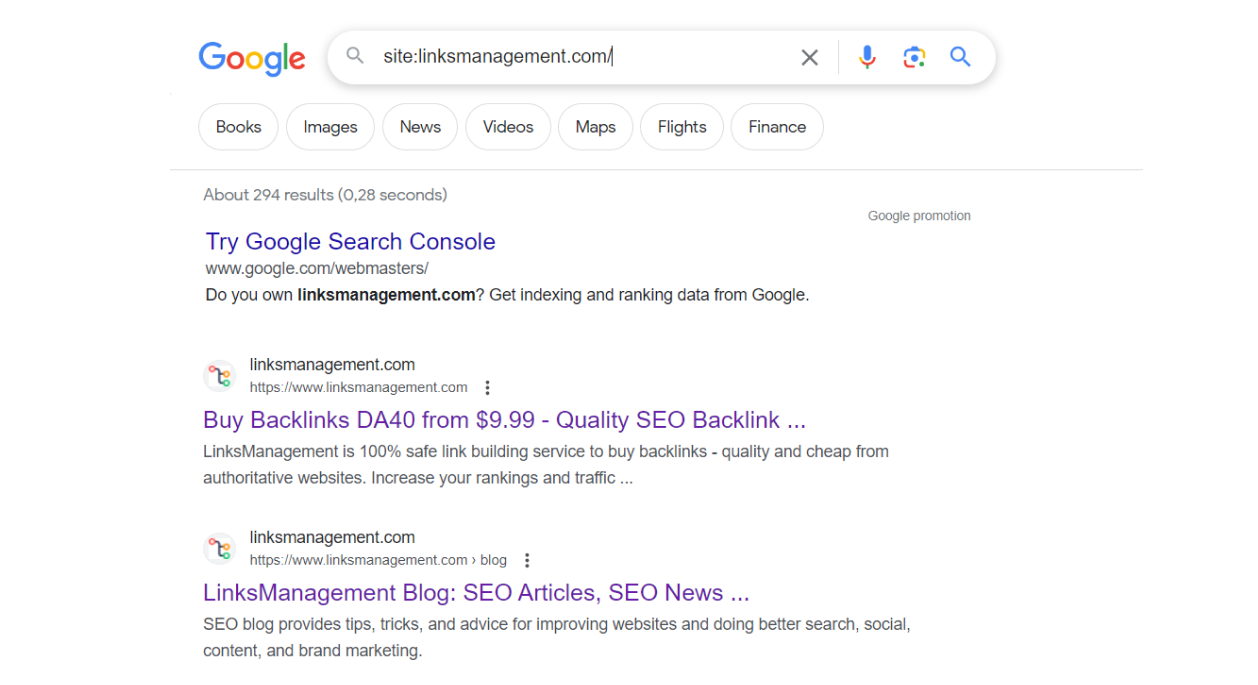The width and height of the screenshot is (1258, 685).
Task: Start voice search with the microphone icon
Action: (x=867, y=57)
